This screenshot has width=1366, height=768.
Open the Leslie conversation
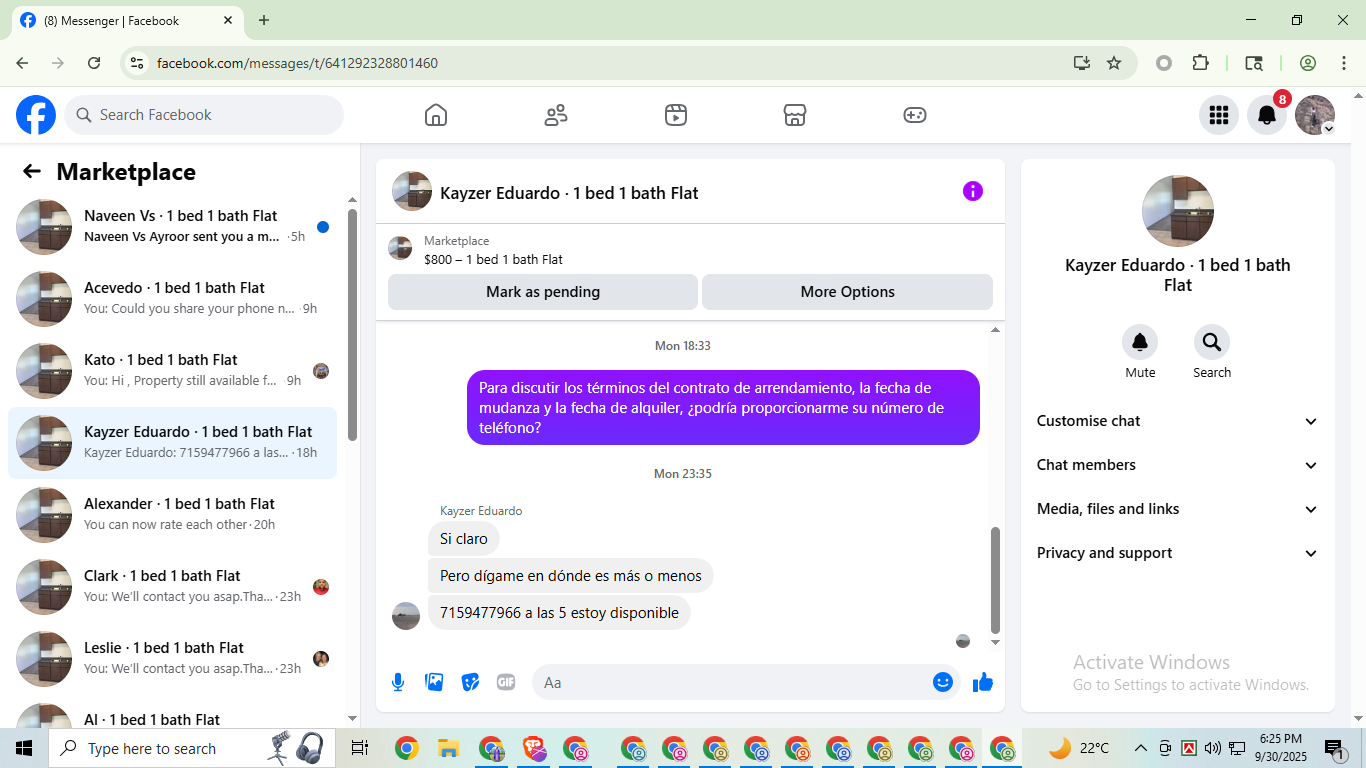(x=172, y=659)
